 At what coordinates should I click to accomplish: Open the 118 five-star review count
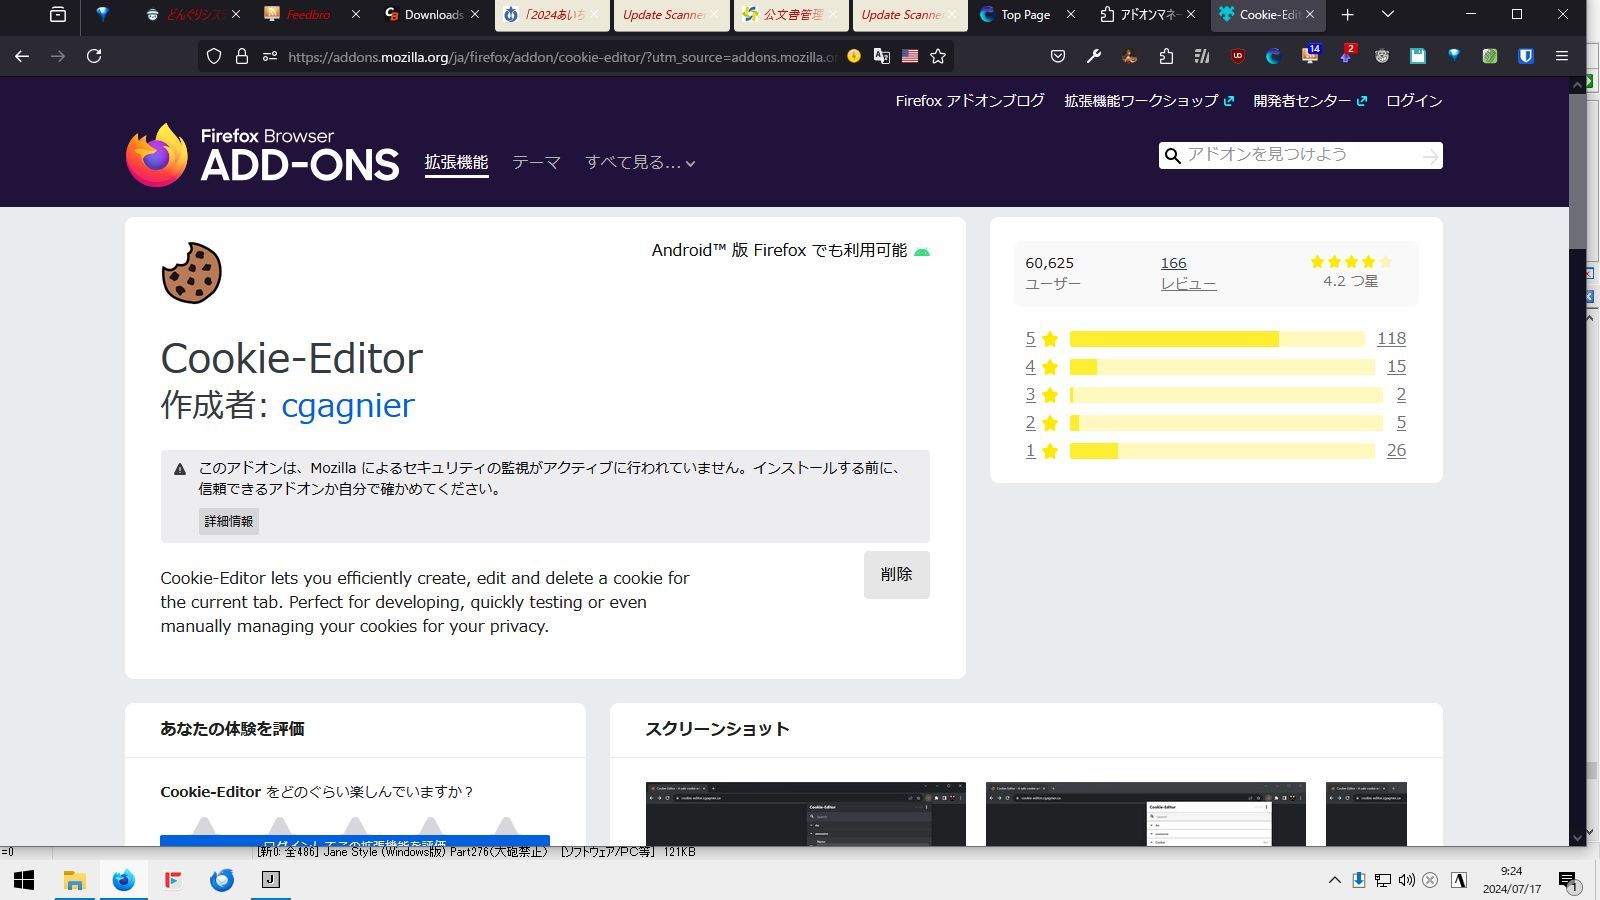click(1391, 339)
